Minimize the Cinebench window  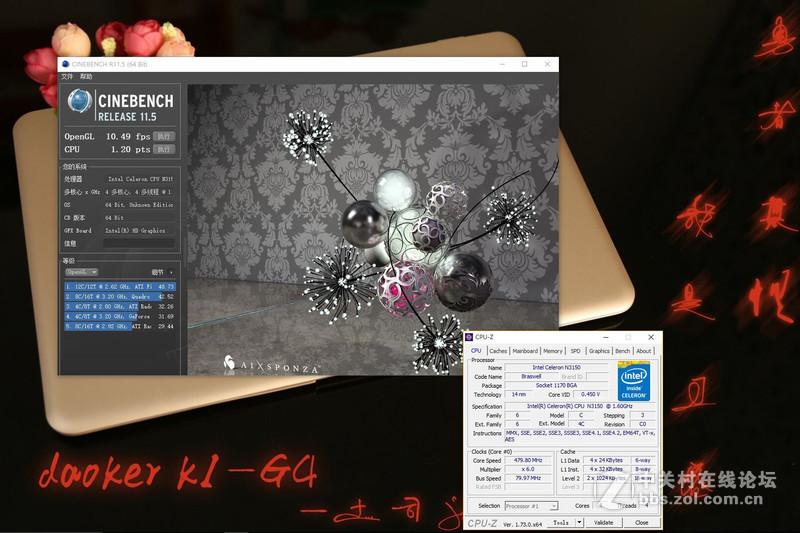pyautogui.click(x=495, y=64)
